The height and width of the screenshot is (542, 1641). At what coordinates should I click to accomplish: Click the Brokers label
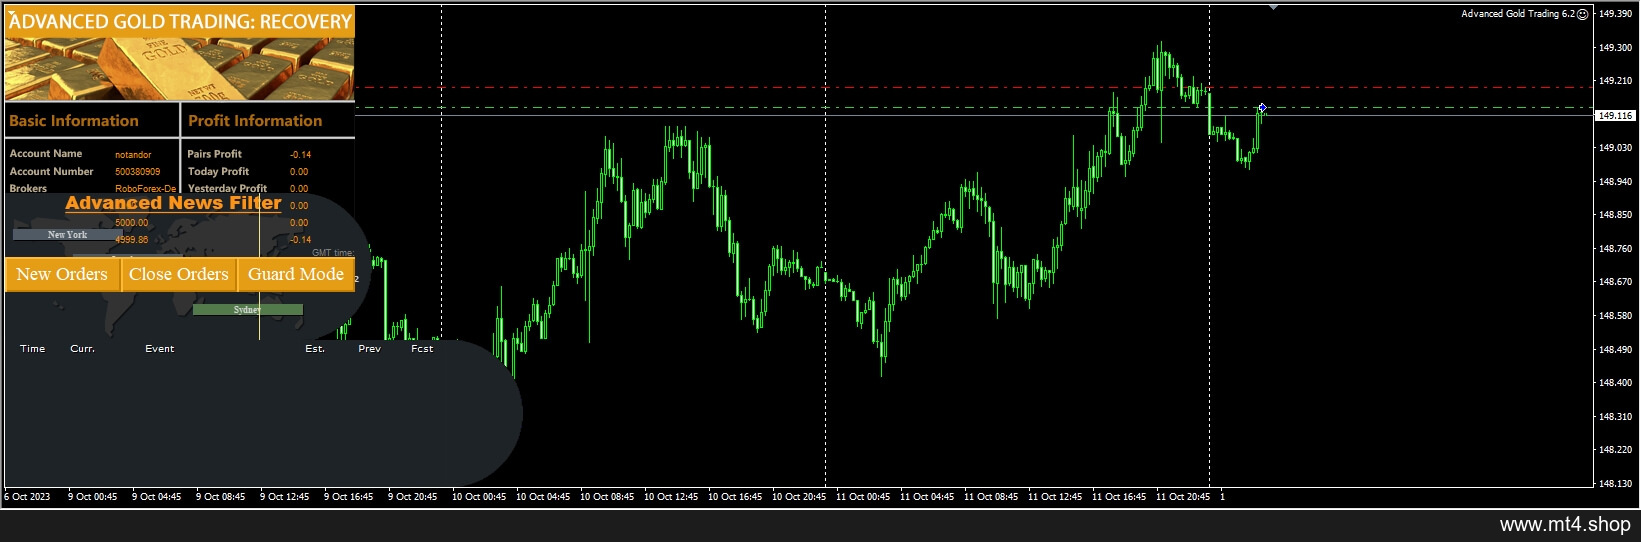click(28, 188)
